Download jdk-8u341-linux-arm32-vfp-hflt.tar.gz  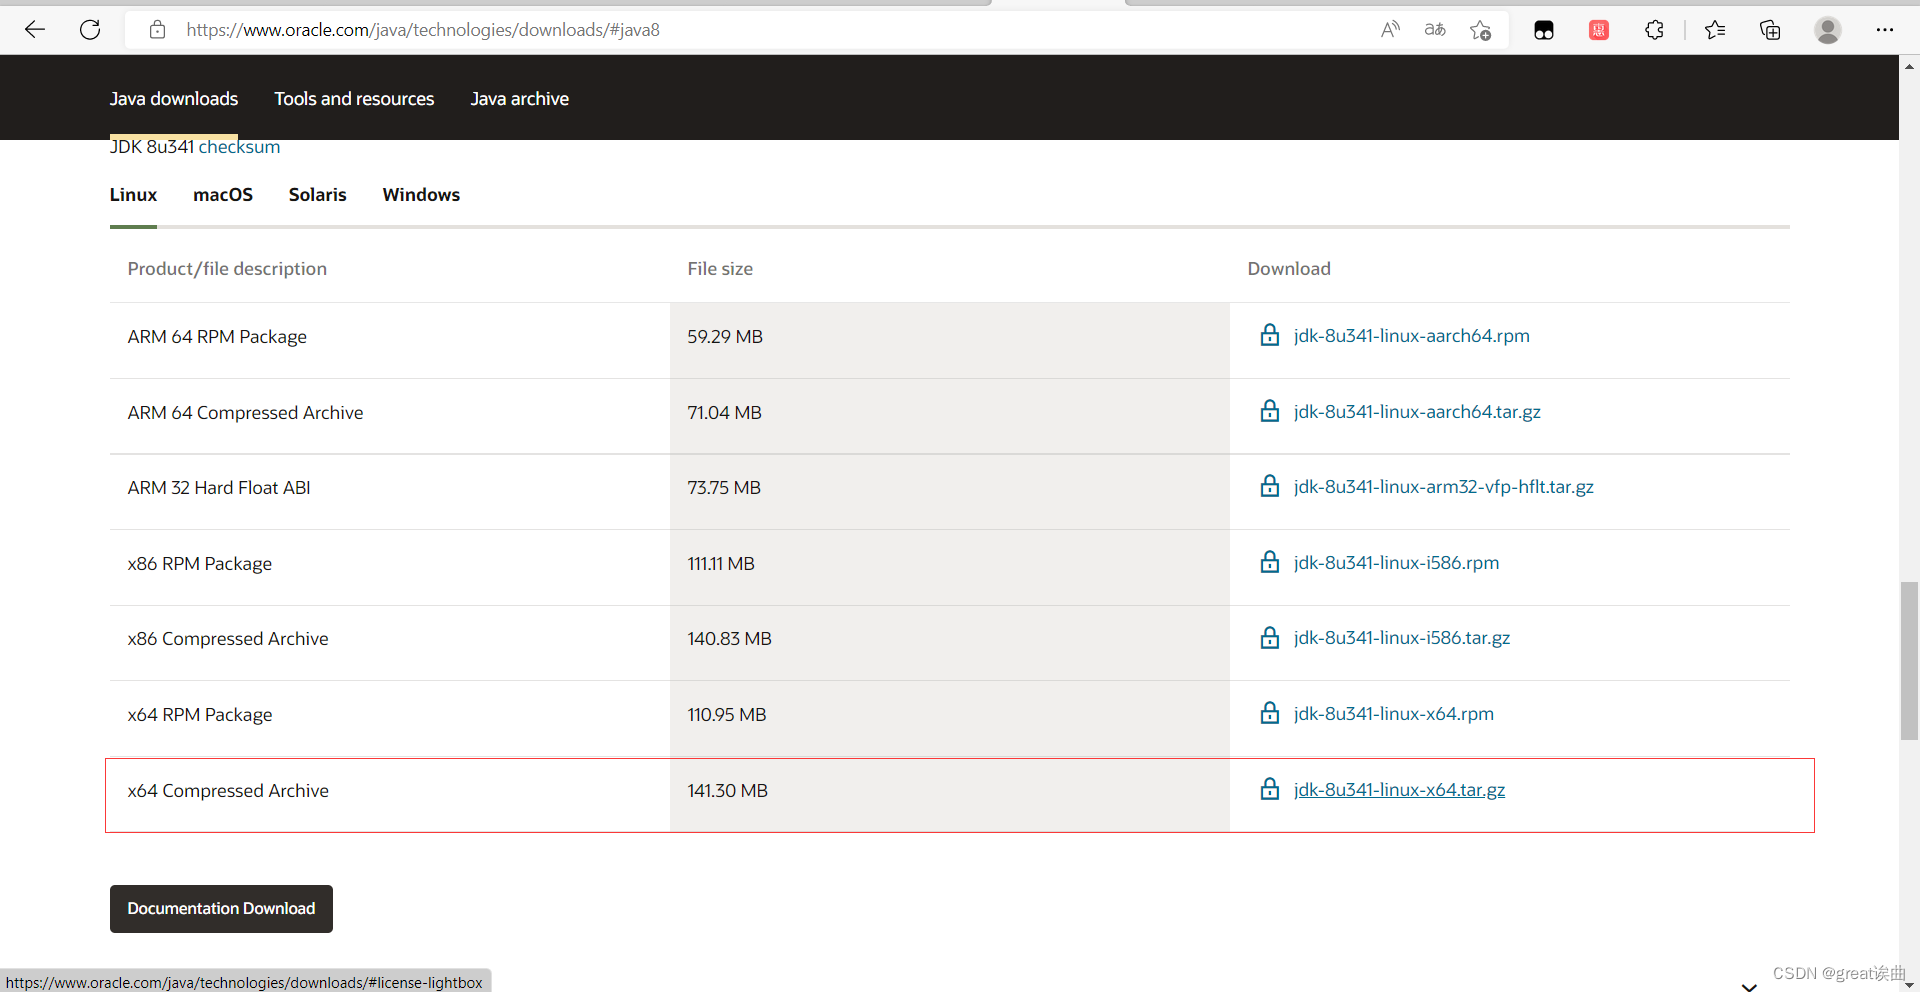[x=1444, y=487]
